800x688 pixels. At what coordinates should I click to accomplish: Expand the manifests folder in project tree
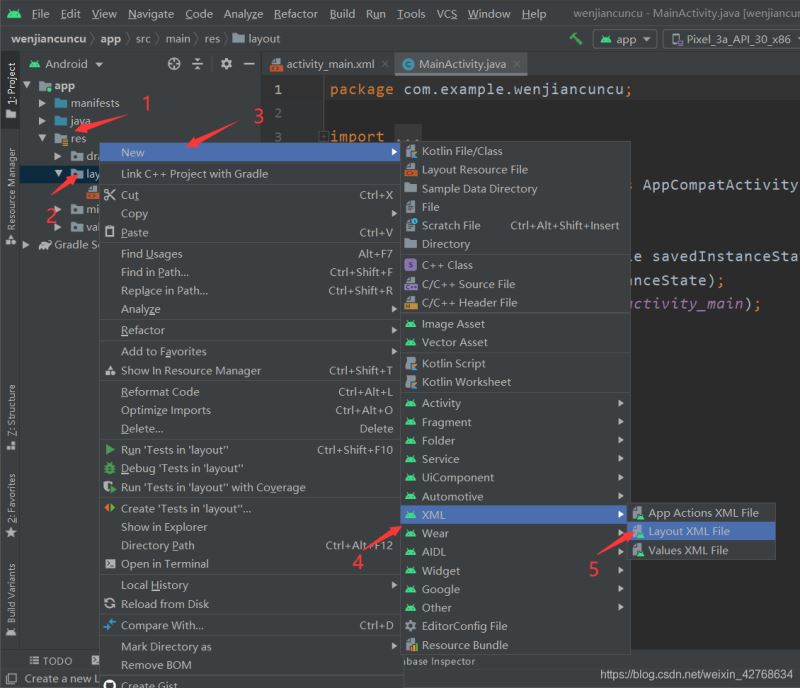coord(43,103)
